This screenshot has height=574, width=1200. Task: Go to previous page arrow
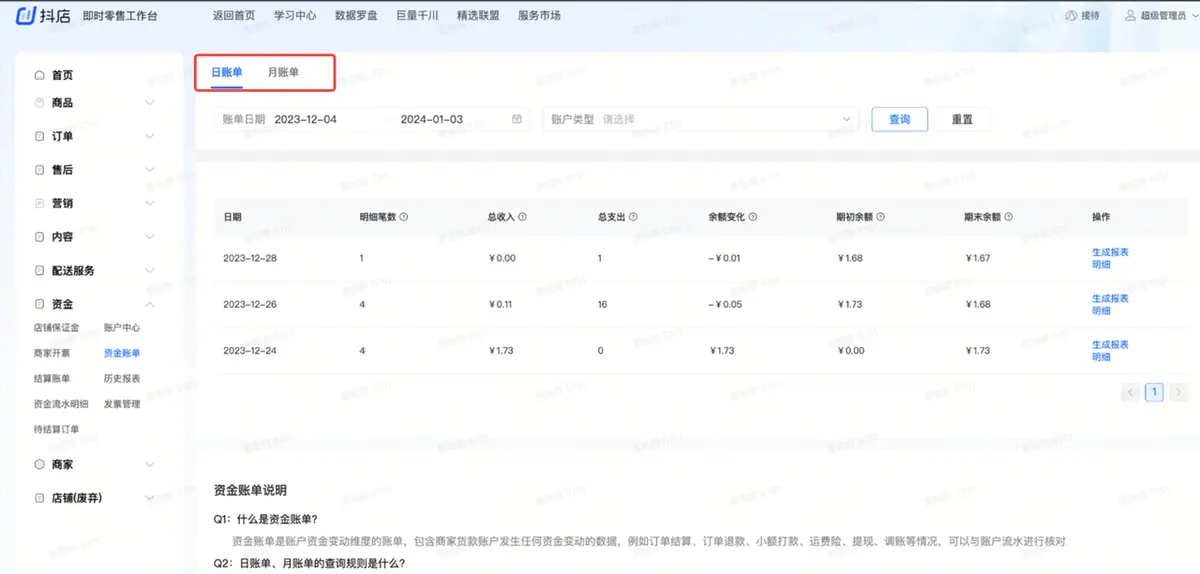point(1131,392)
